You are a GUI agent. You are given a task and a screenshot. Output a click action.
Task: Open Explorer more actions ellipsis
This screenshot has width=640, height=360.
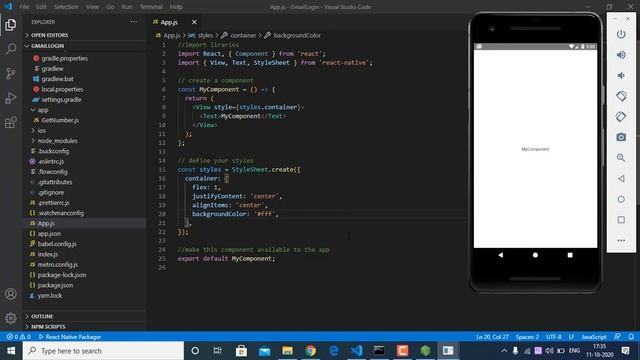(x=134, y=22)
